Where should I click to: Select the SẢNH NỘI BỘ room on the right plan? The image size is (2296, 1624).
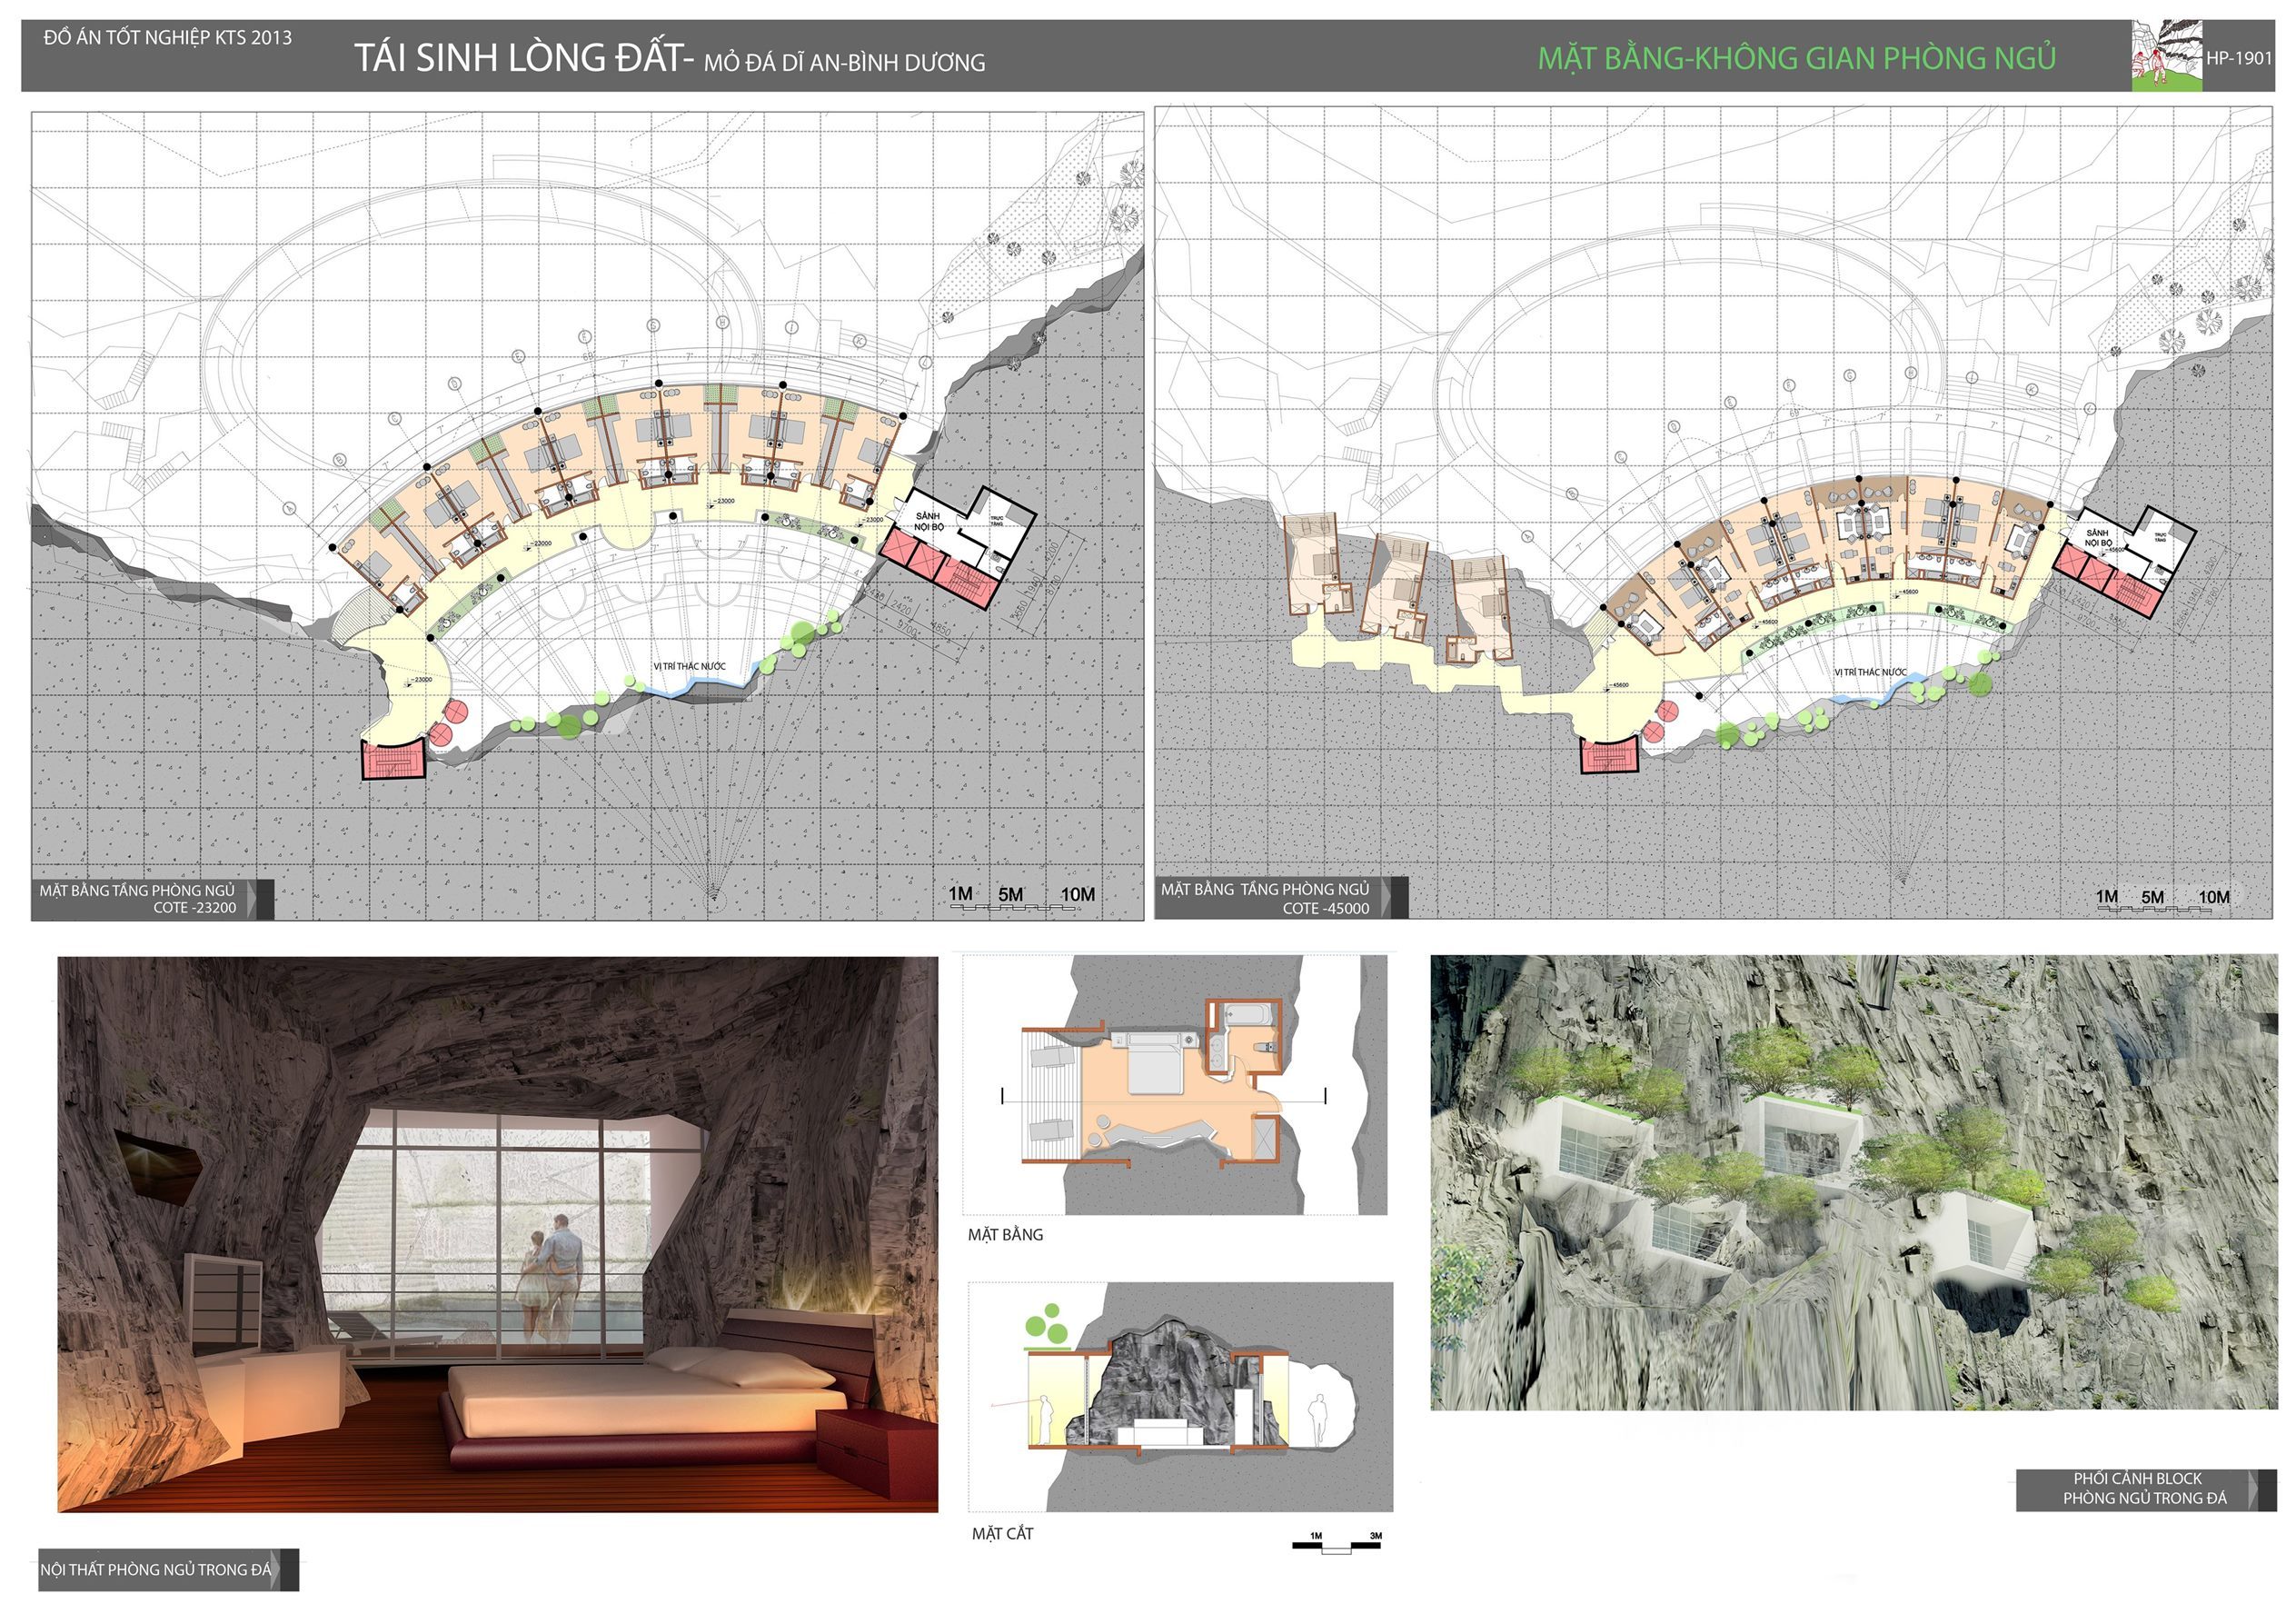(x=2097, y=538)
